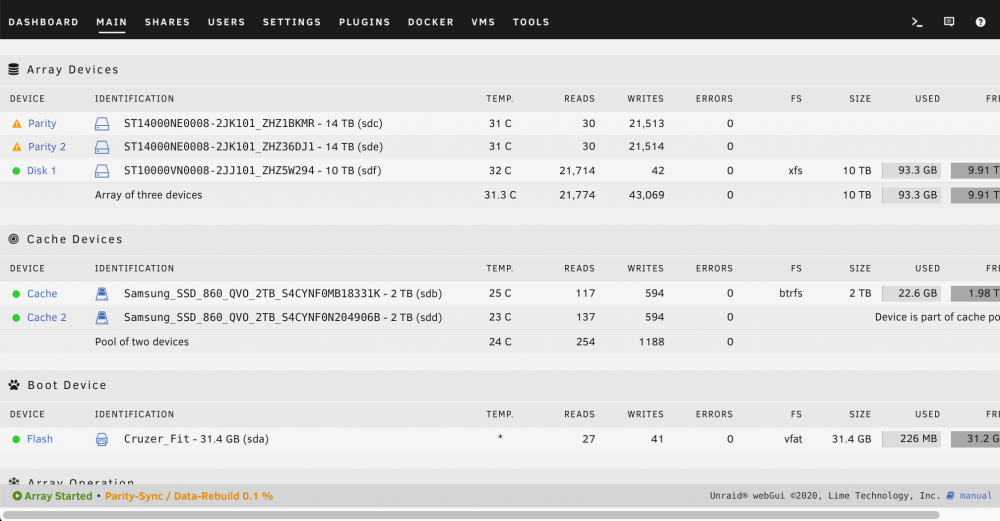Click the Parity 2 warning triangle icon
The height and width of the screenshot is (521, 1000).
pos(17,147)
